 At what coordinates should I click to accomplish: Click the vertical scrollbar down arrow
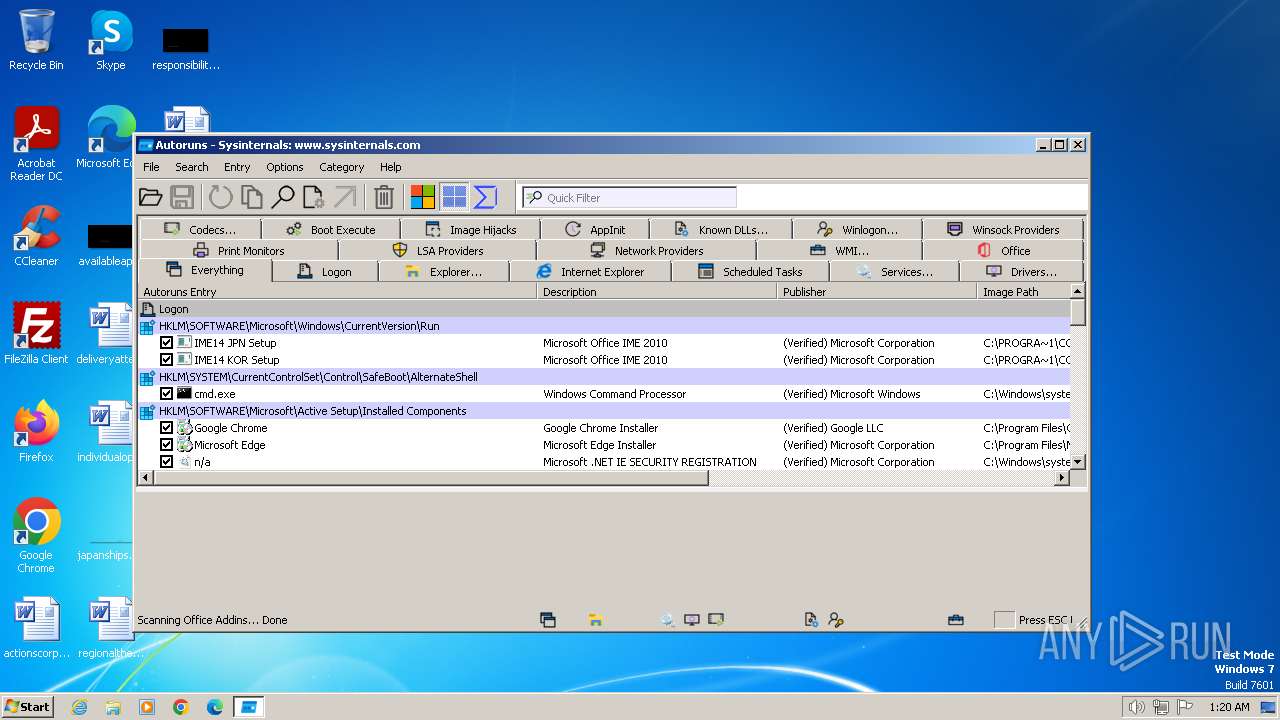1077,462
